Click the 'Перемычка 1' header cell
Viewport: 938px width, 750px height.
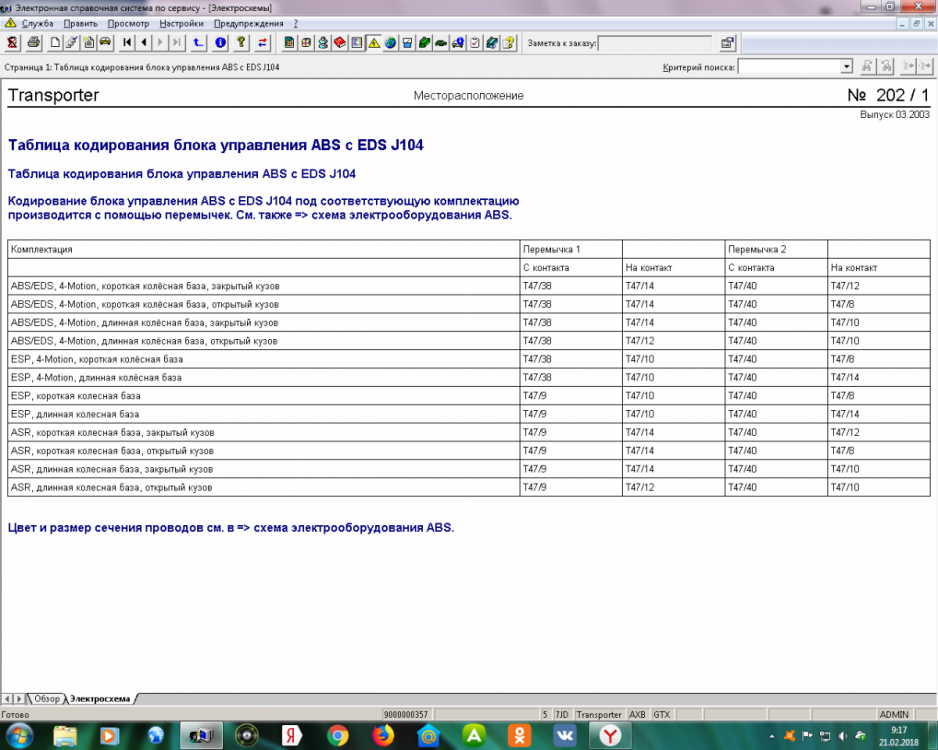571,249
